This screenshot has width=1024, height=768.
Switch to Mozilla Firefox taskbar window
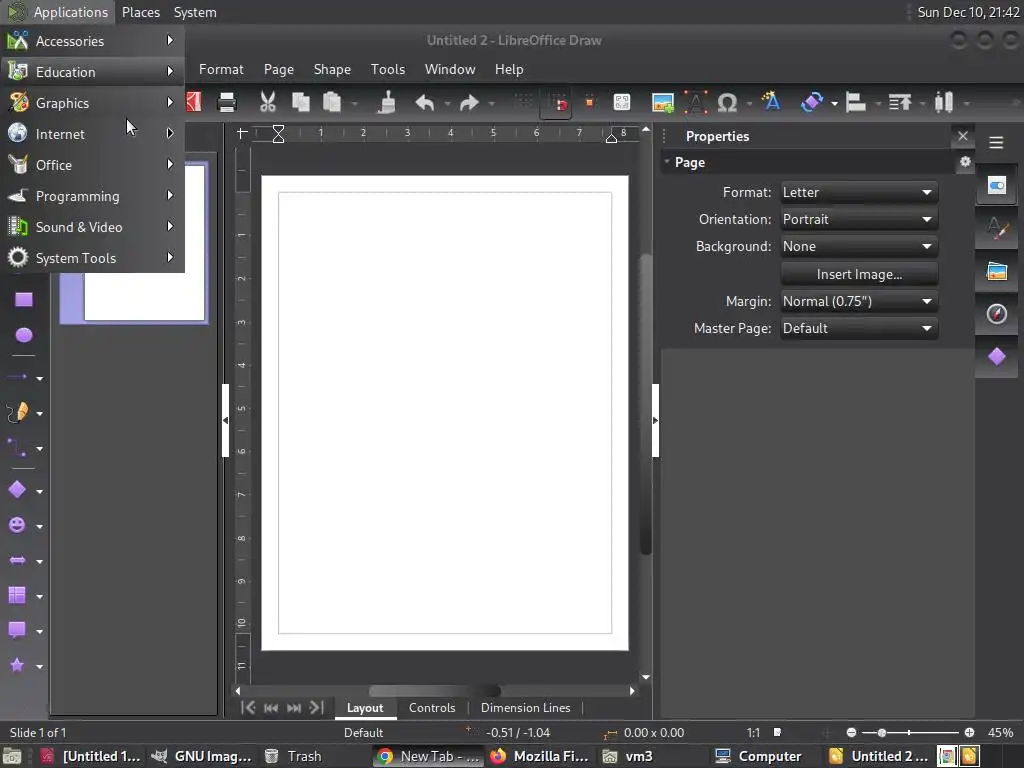click(x=540, y=756)
